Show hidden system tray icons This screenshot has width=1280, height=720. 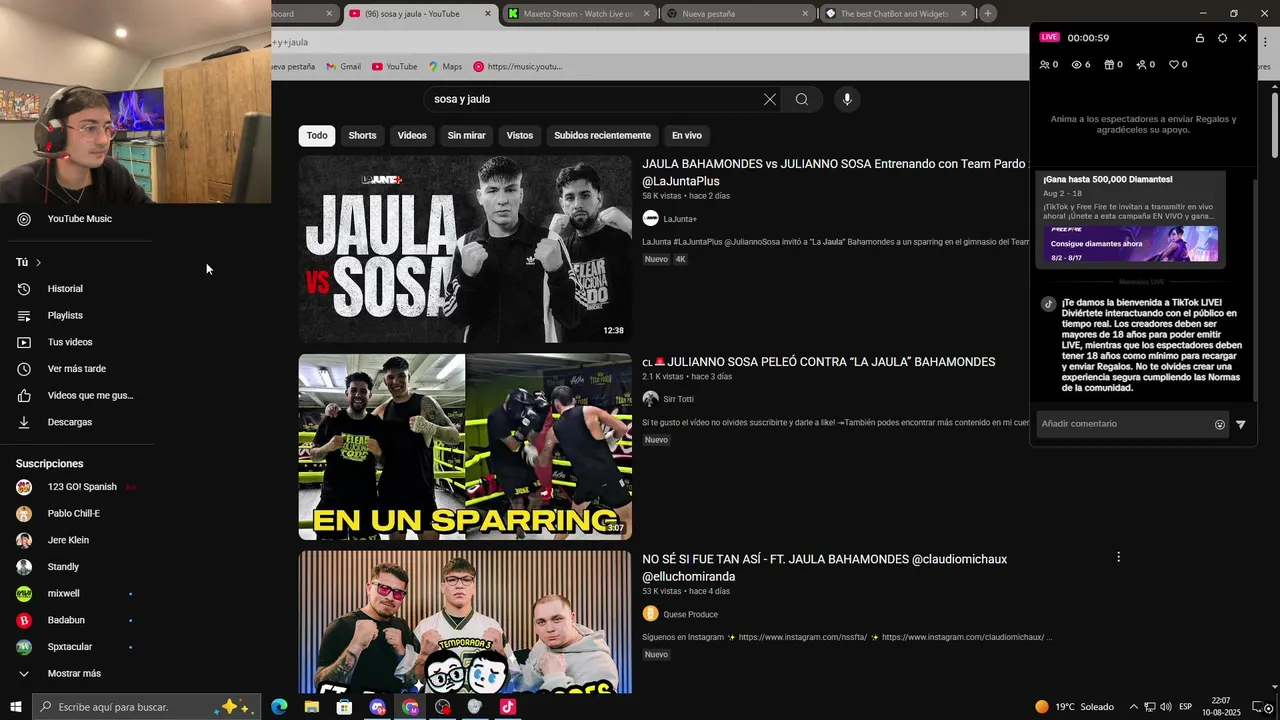pyautogui.click(x=1133, y=707)
